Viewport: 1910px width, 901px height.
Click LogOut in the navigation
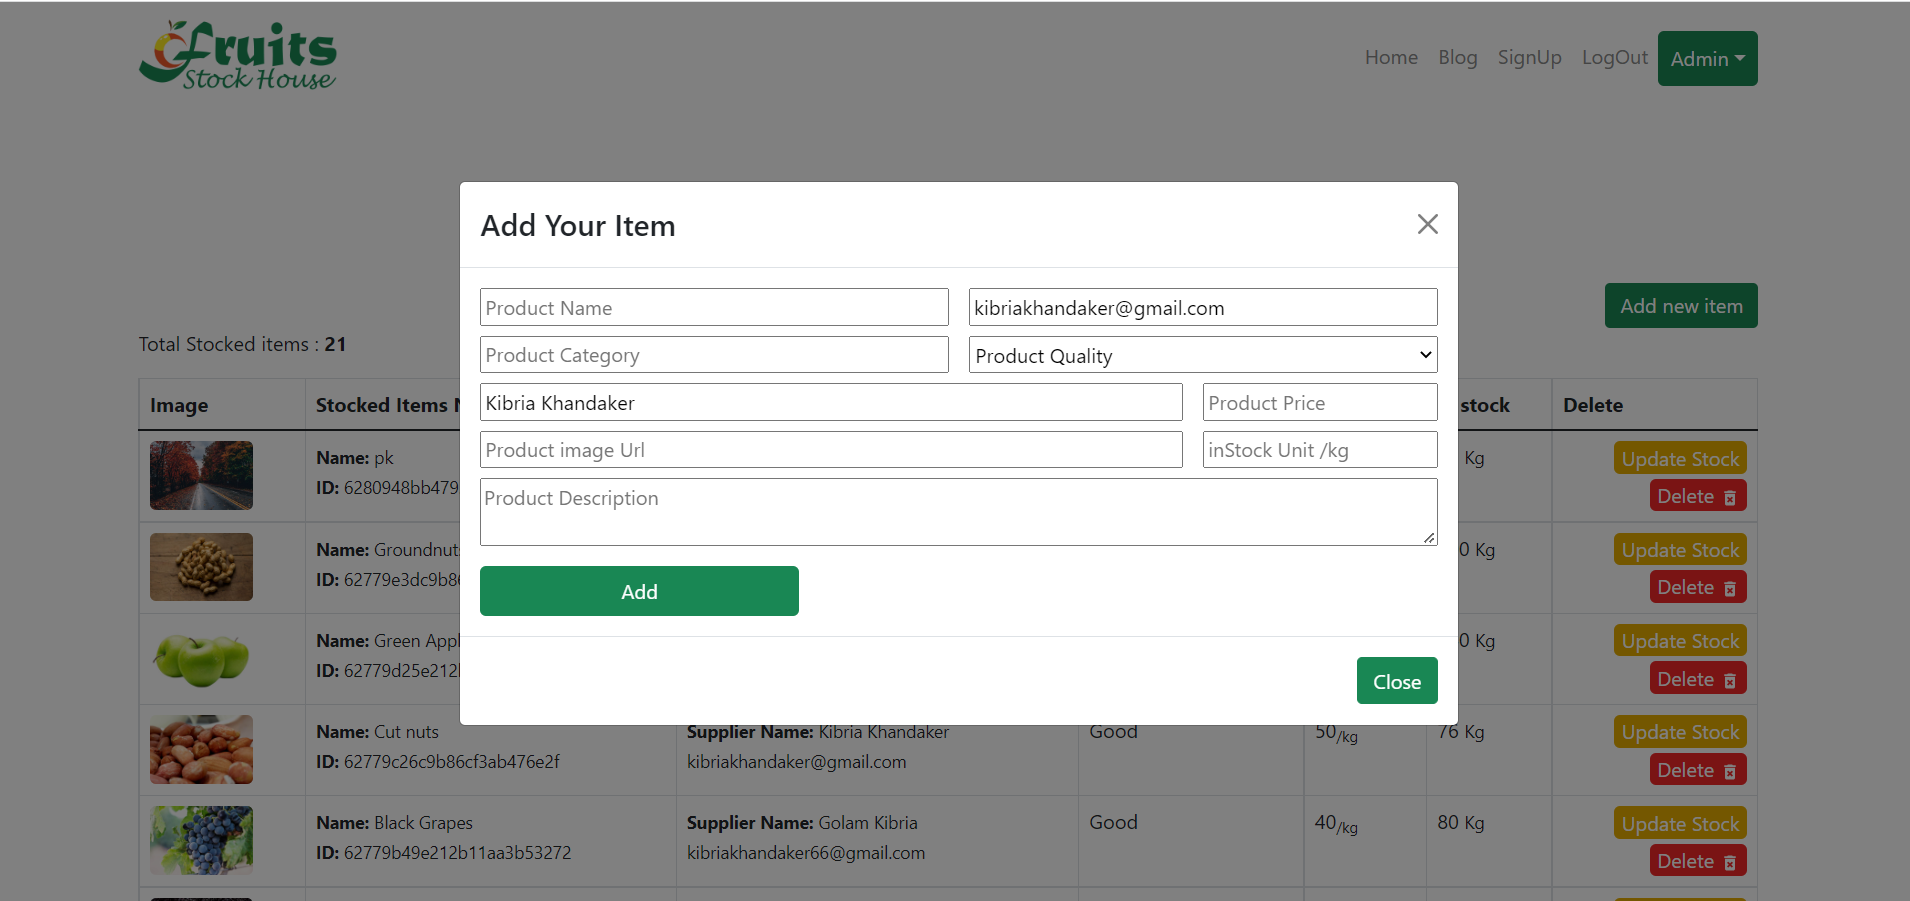(x=1614, y=58)
